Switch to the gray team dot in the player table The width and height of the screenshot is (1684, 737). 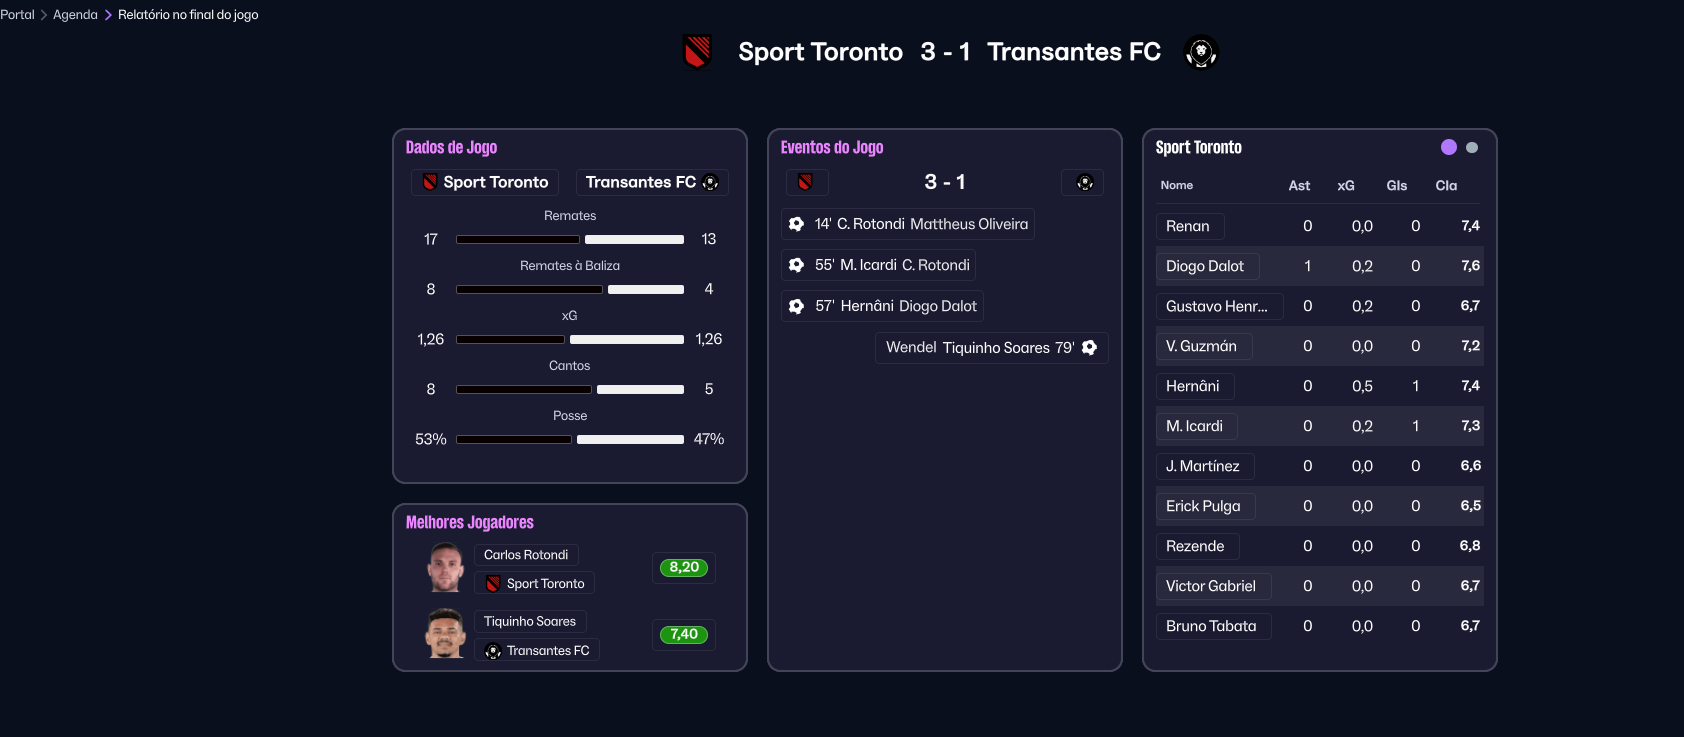(1472, 147)
